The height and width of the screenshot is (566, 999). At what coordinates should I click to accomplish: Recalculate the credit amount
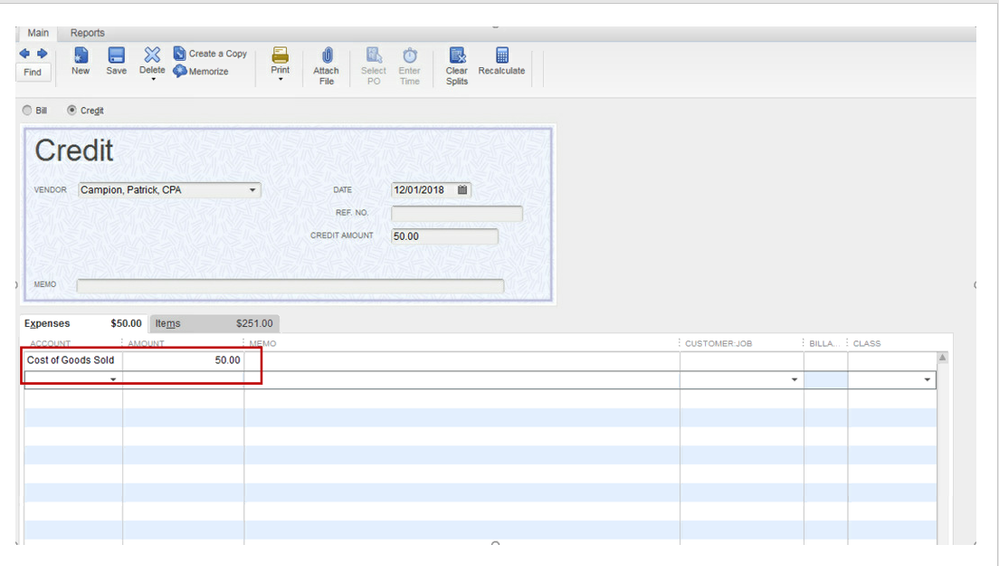501,61
